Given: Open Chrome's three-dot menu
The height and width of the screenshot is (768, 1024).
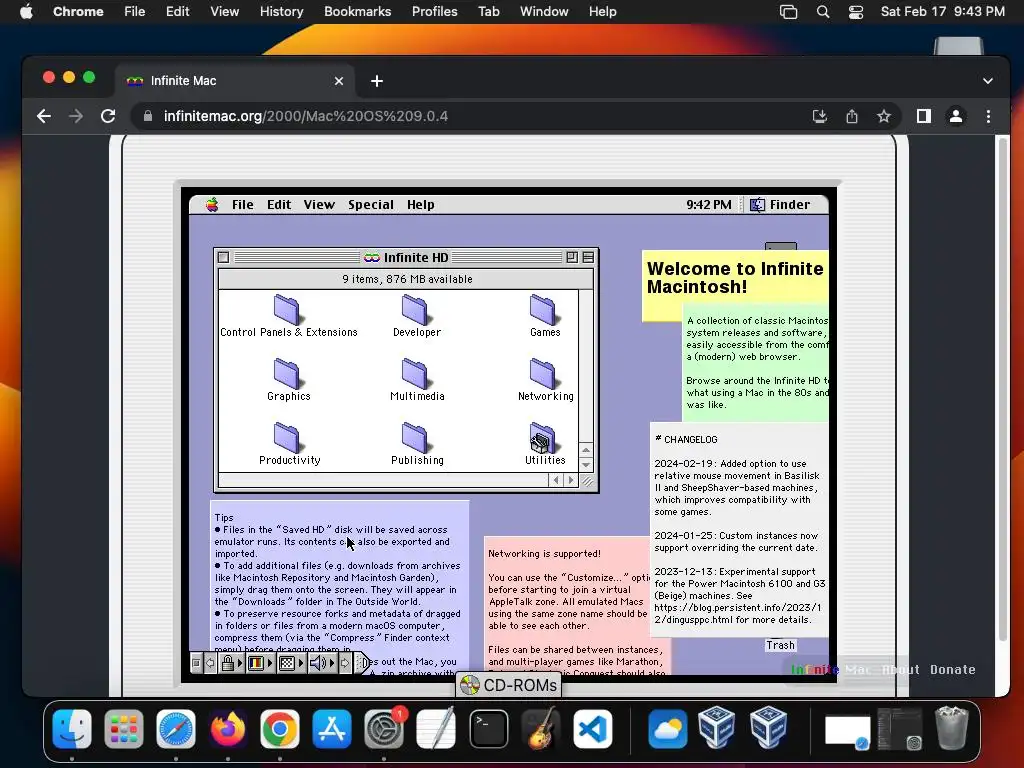Looking at the screenshot, I should point(988,116).
